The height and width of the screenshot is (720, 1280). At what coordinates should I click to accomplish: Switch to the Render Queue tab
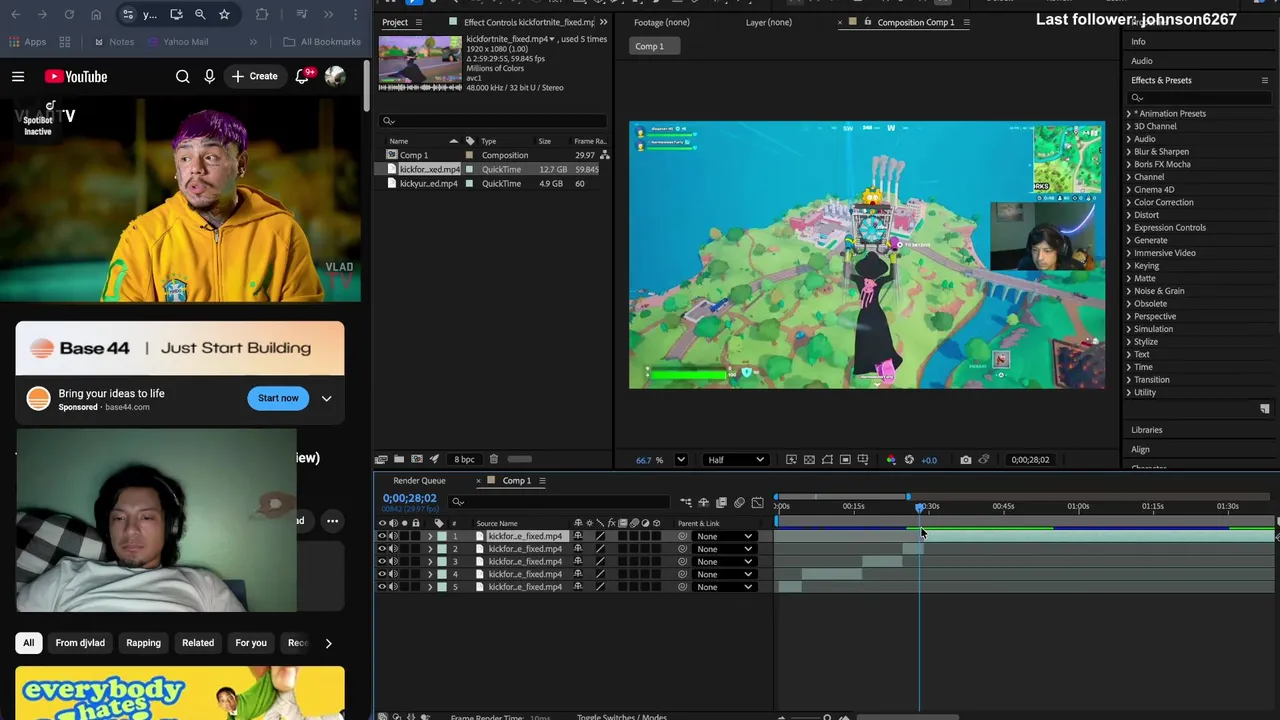point(419,481)
